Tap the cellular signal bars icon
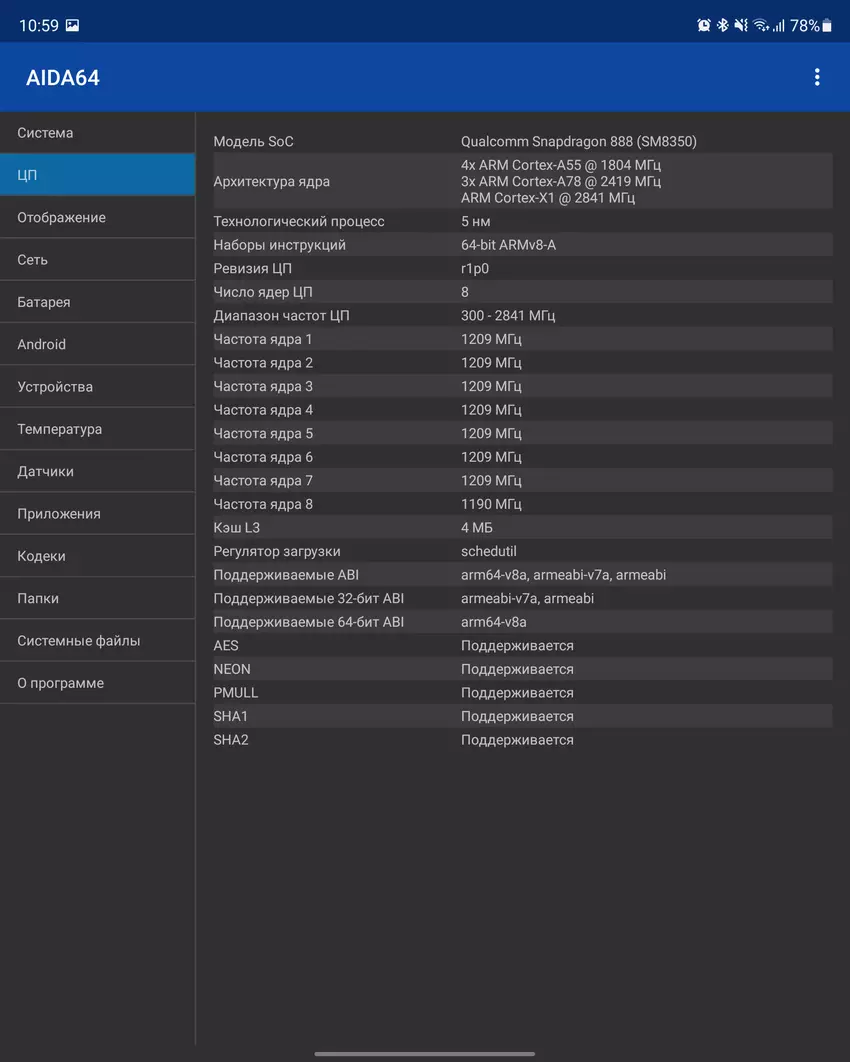Screen dimensions: 850x1062 coord(778,26)
